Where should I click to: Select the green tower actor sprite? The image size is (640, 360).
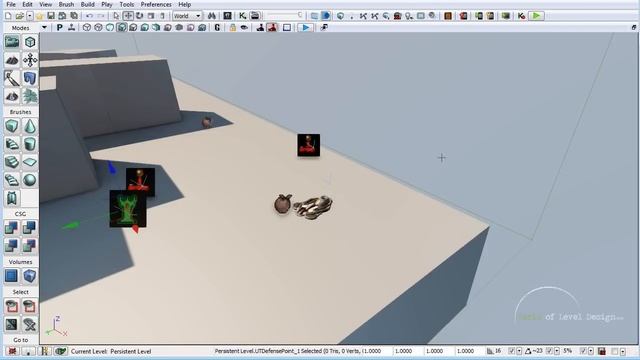pyautogui.click(x=128, y=209)
